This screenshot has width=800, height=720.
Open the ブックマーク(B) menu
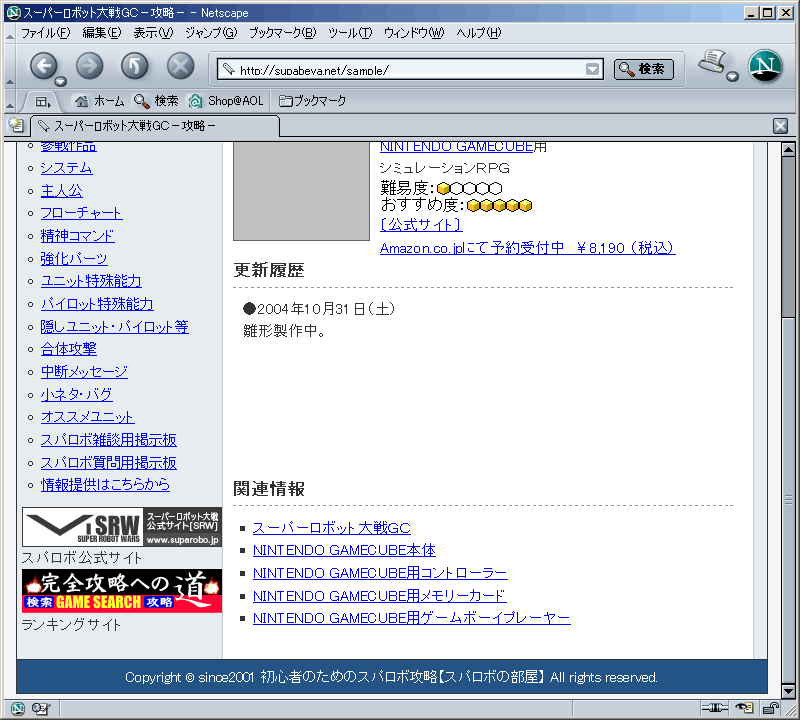[x=282, y=33]
